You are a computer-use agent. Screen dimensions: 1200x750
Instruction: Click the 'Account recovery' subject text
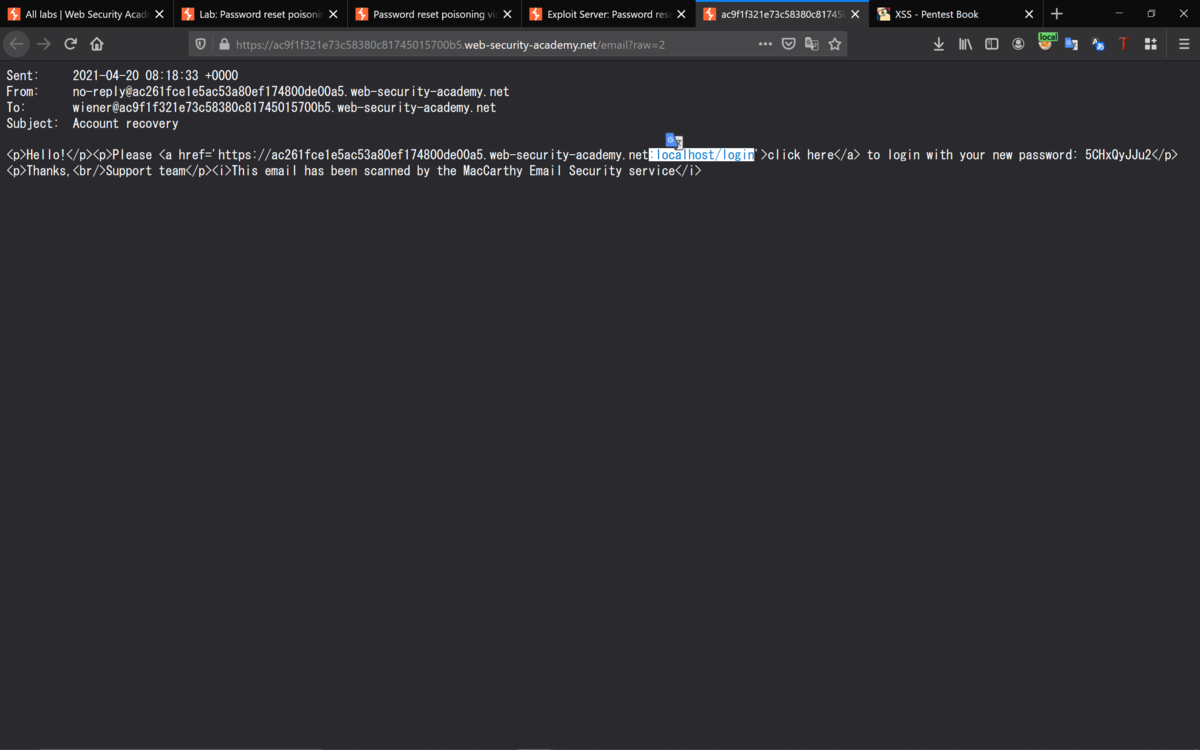[x=125, y=124]
